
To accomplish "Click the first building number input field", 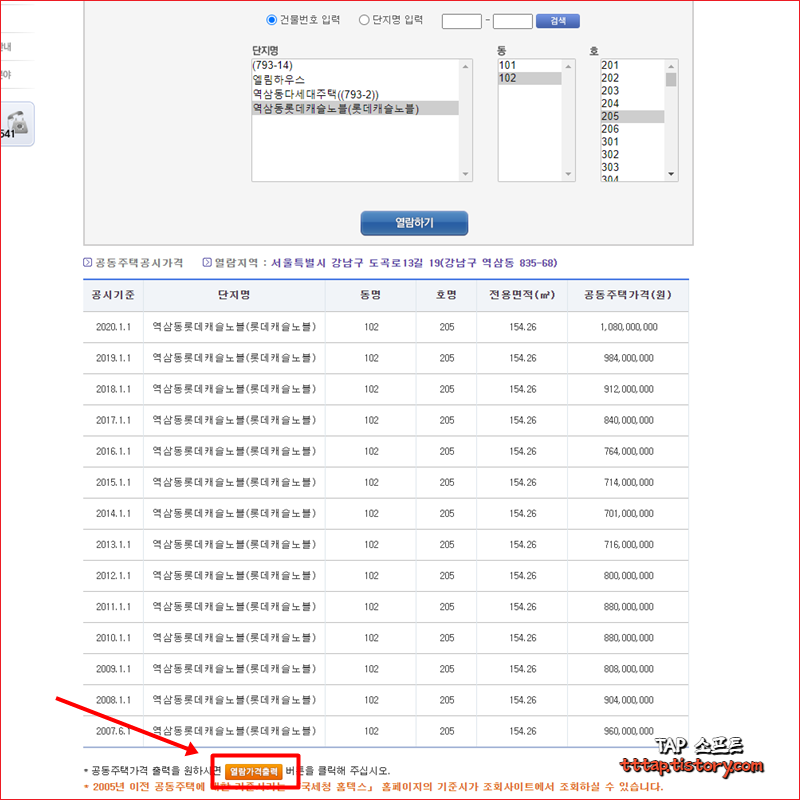I will pyautogui.click(x=461, y=21).
